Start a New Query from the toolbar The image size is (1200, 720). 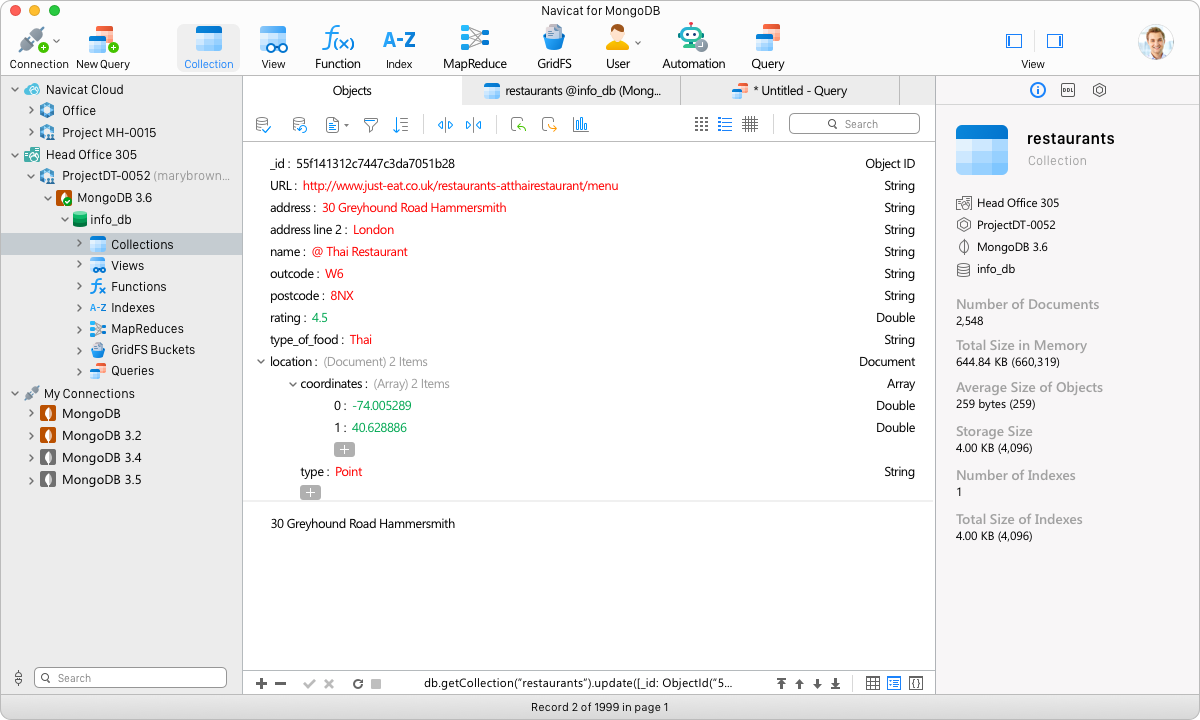pyautogui.click(x=103, y=48)
